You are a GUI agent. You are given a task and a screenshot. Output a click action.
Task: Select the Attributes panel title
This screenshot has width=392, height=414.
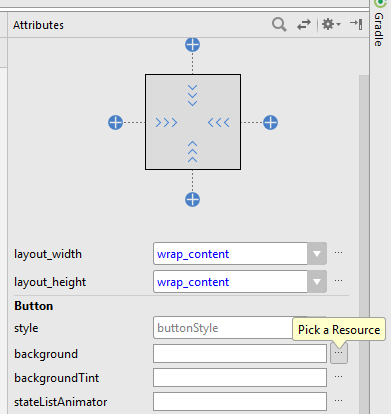click(38, 25)
